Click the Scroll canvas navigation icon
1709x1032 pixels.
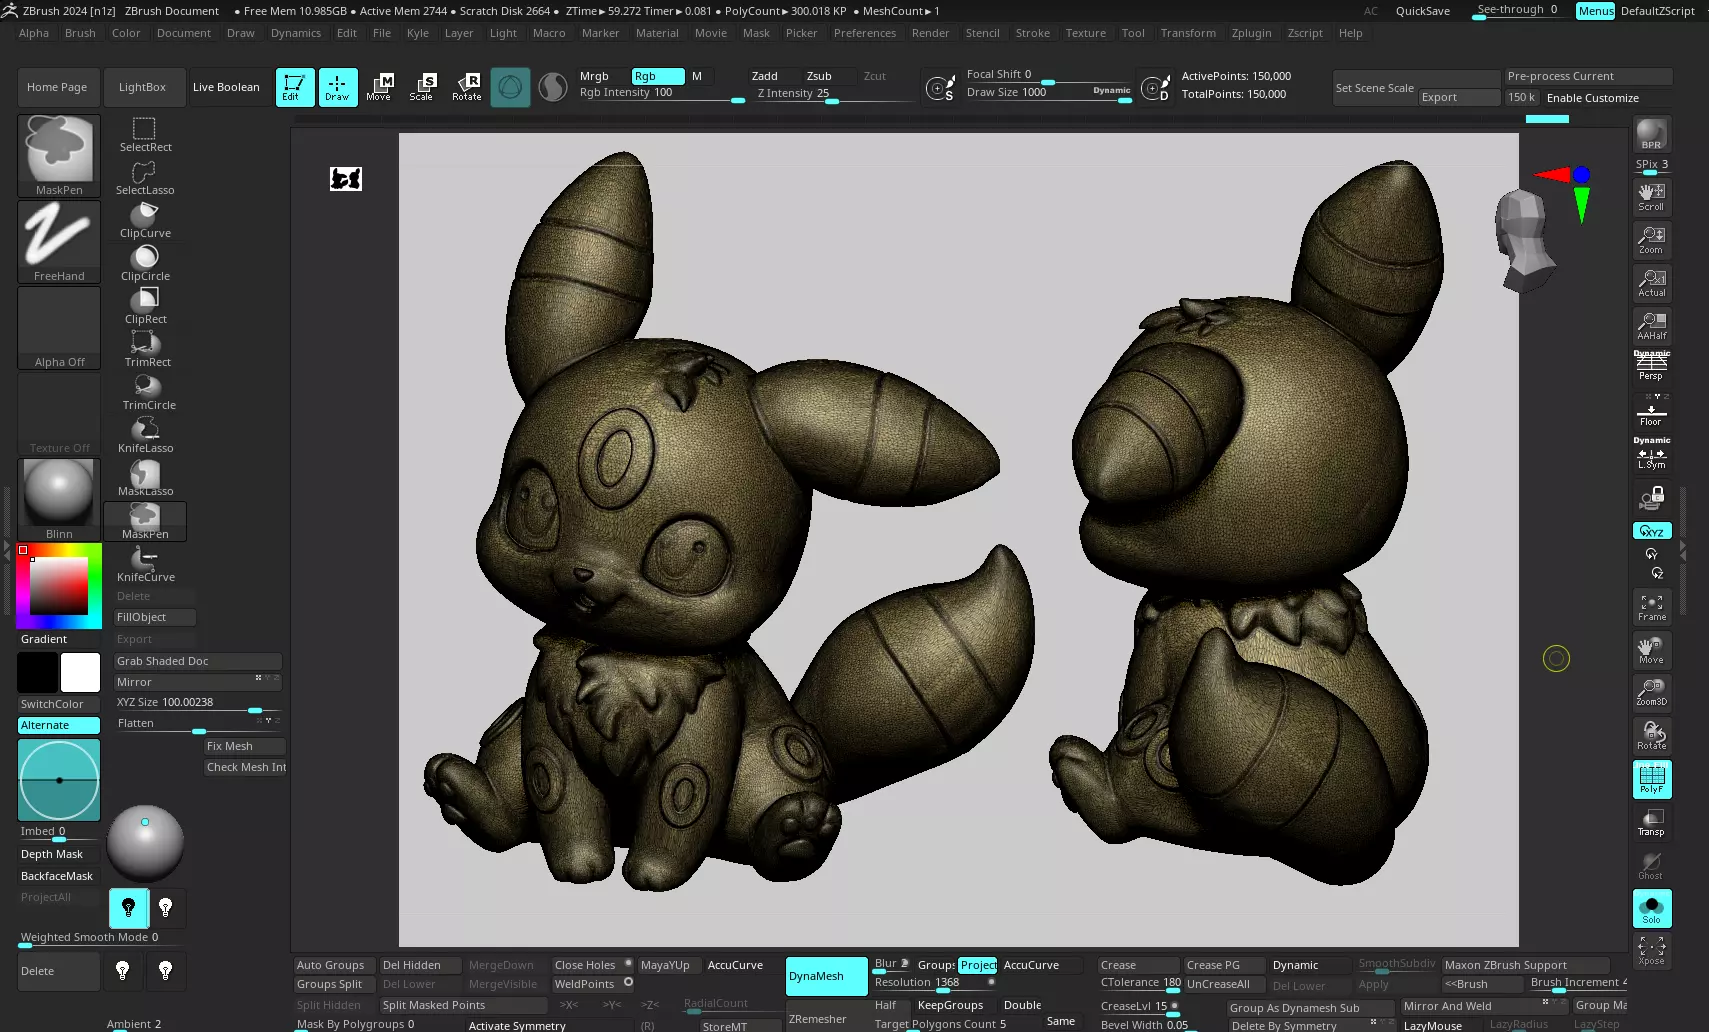(1651, 196)
